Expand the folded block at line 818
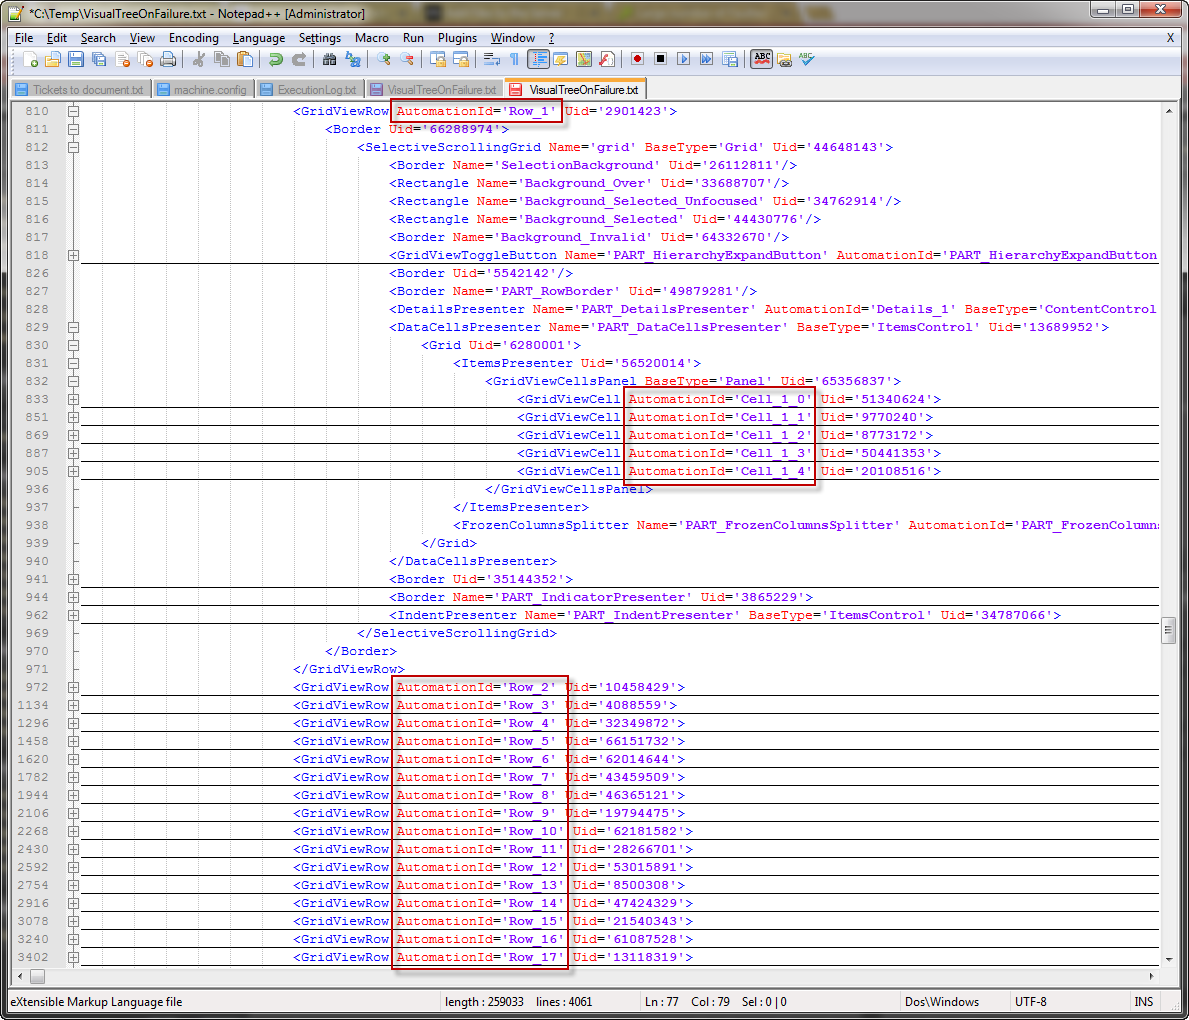The image size is (1189, 1020). (73, 255)
